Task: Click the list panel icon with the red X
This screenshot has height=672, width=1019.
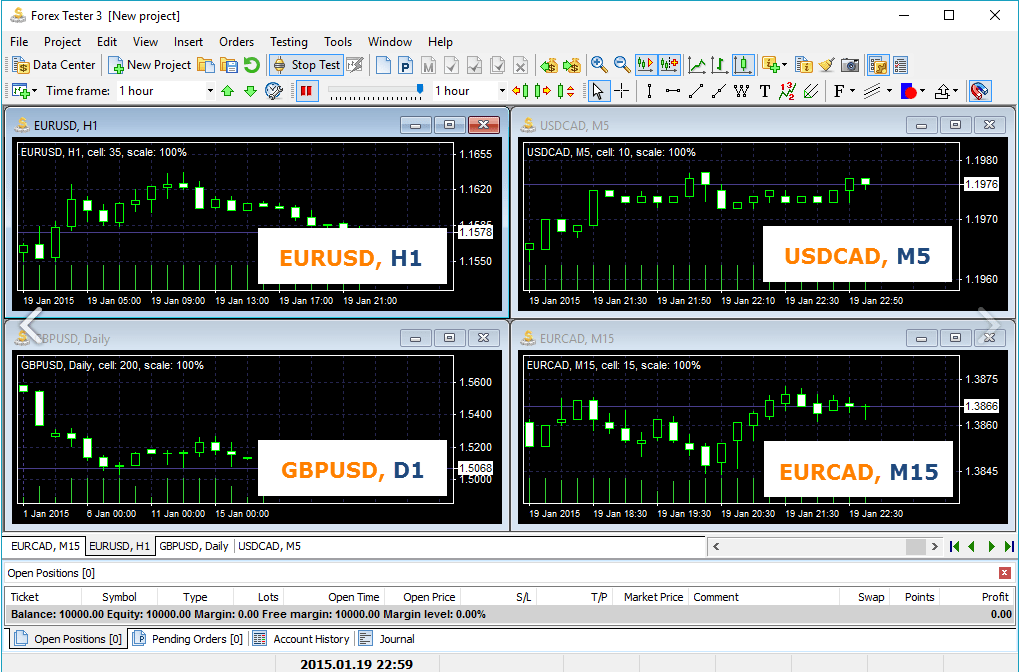Action: pos(901,65)
